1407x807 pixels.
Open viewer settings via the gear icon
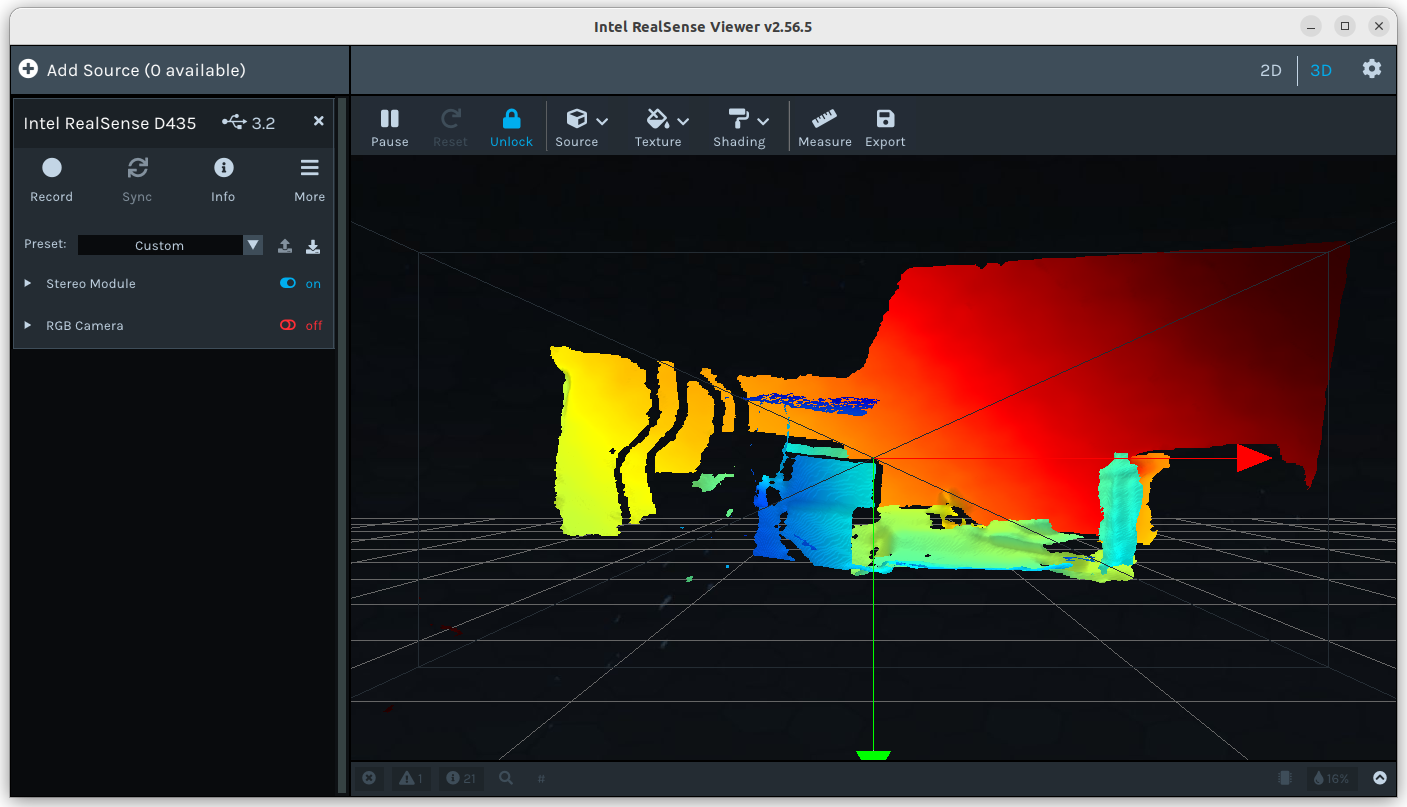pyautogui.click(x=1372, y=69)
